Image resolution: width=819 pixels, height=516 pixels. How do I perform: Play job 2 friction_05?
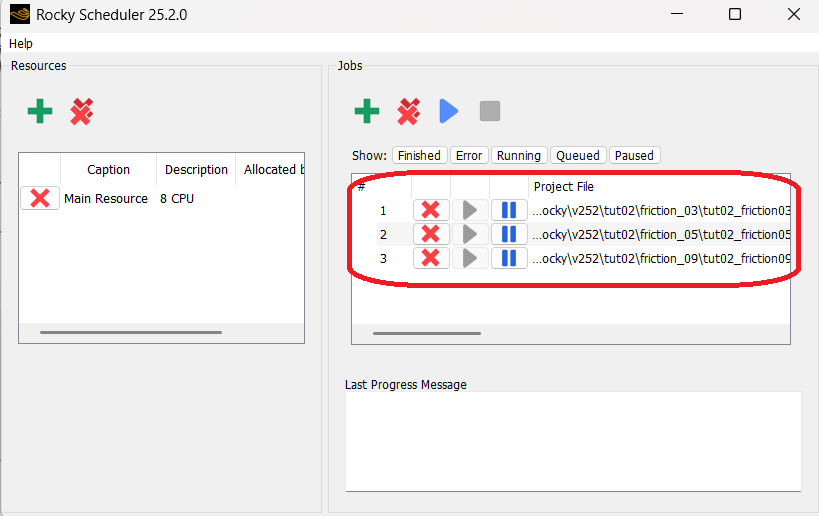point(470,234)
